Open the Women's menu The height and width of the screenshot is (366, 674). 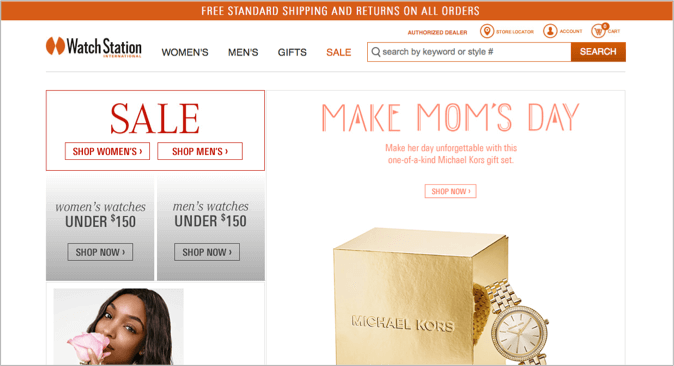coord(185,52)
